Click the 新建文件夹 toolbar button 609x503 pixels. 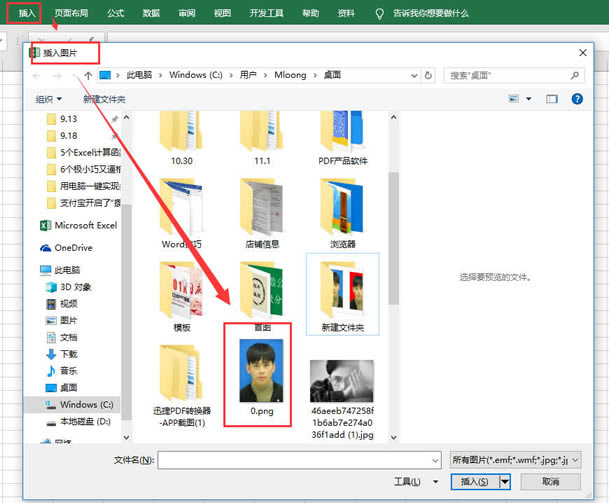pos(105,99)
